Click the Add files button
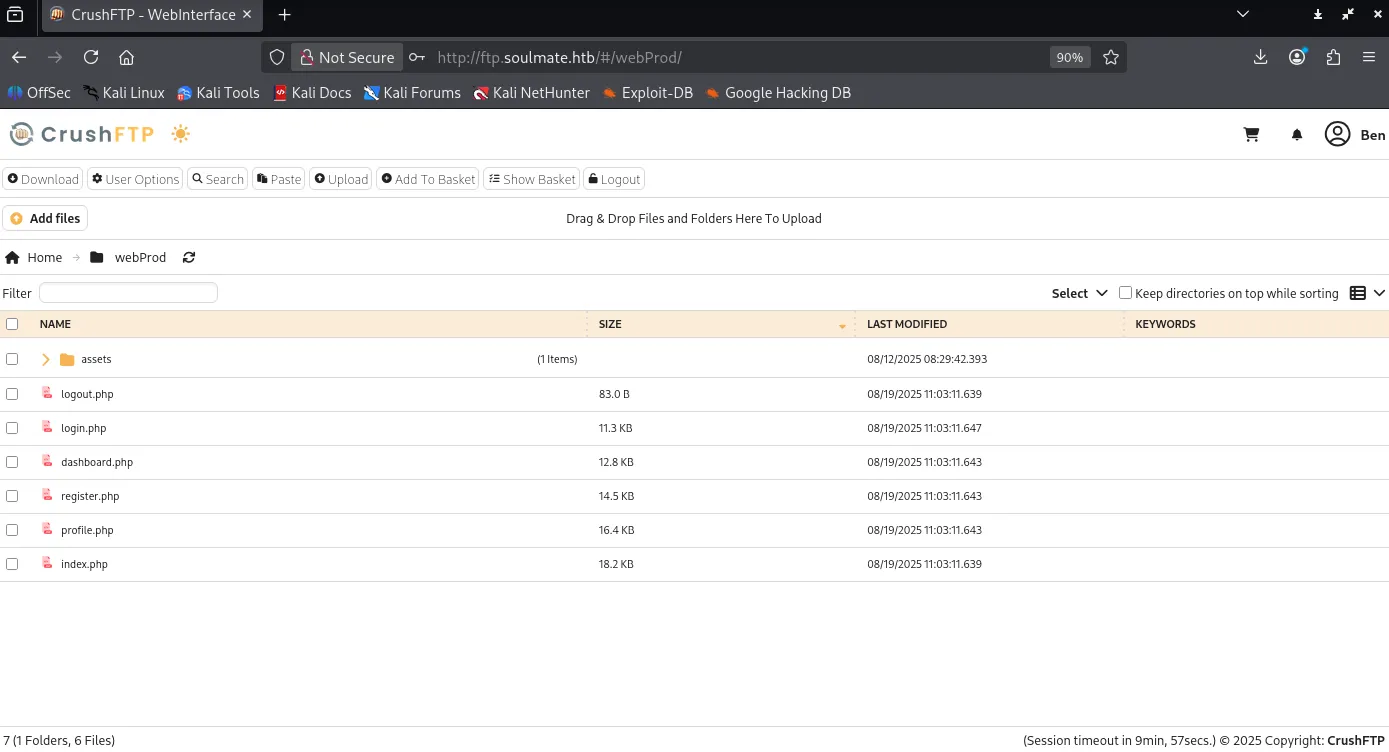This screenshot has height=752, width=1389. tap(45, 218)
